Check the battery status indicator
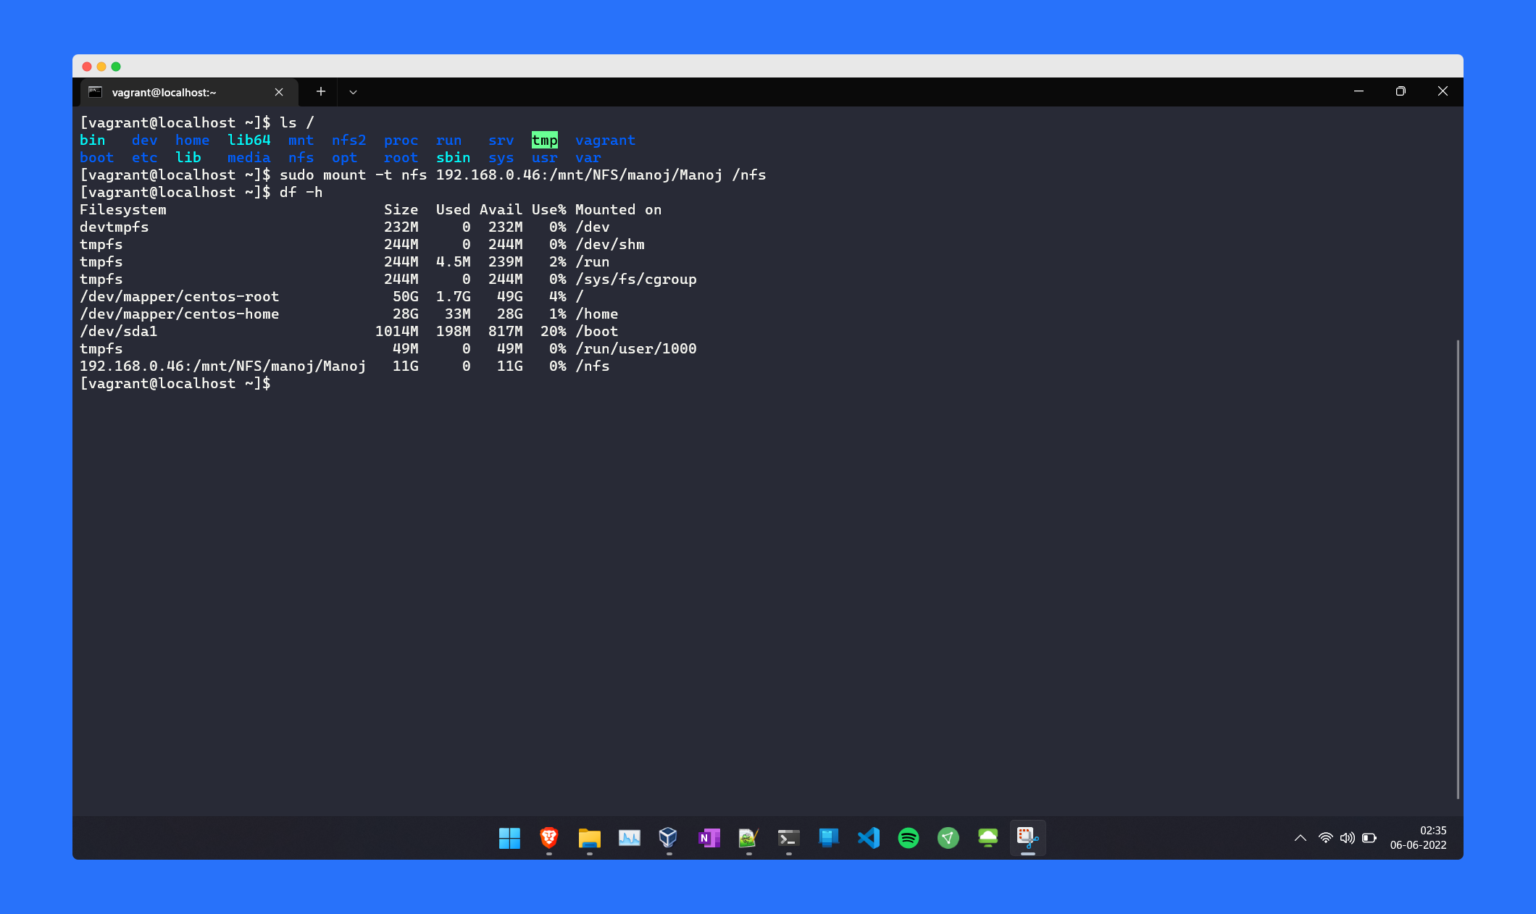The height and width of the screenshot is (914, 1536). tap(1369, 838)
